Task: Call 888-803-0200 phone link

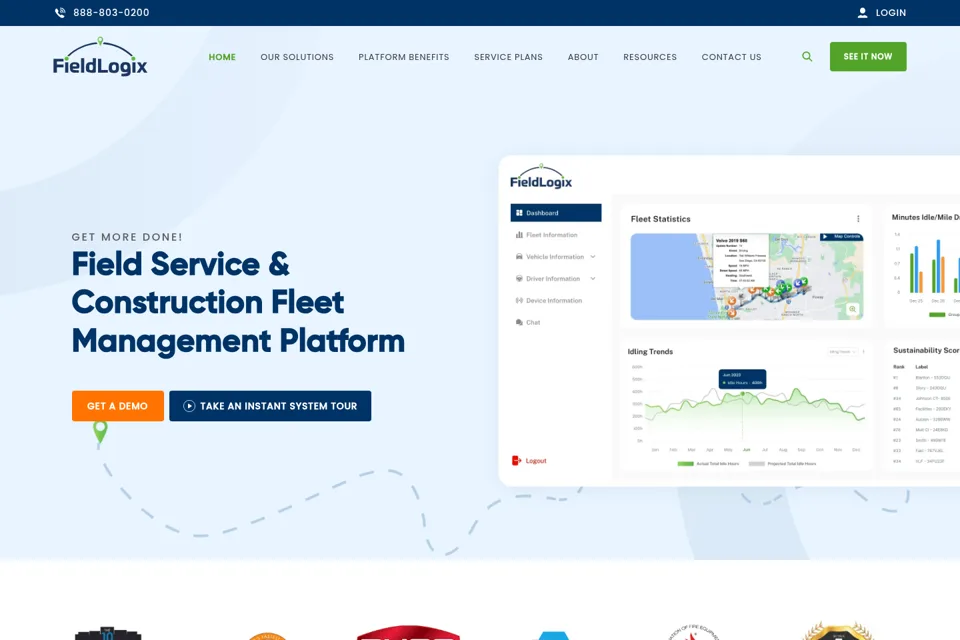Action: click(x=111, y=12)
